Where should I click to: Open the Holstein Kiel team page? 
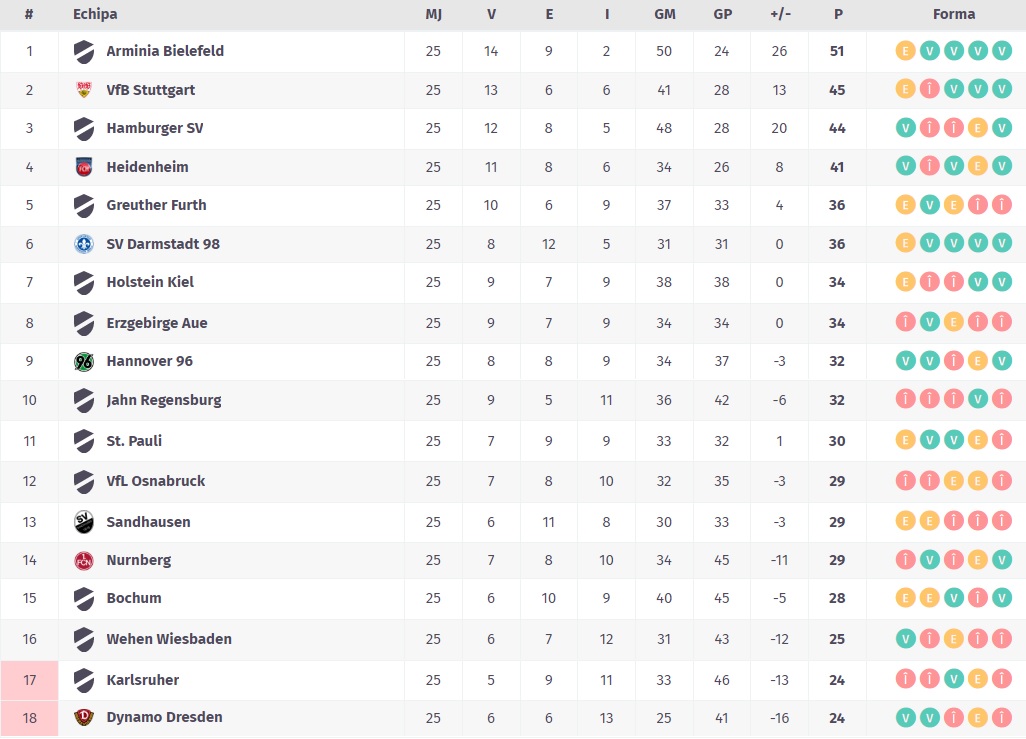pos(151,282)
